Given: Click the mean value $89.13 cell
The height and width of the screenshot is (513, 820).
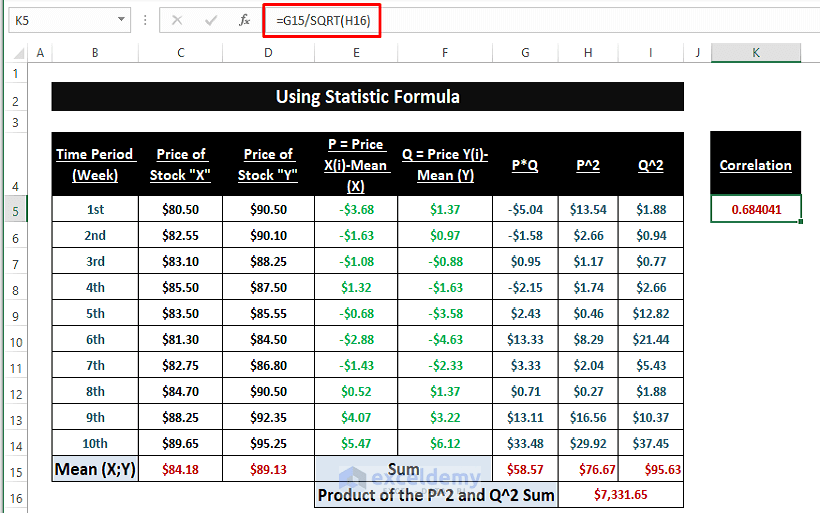Looking at the screenshot, I should 268,469.
